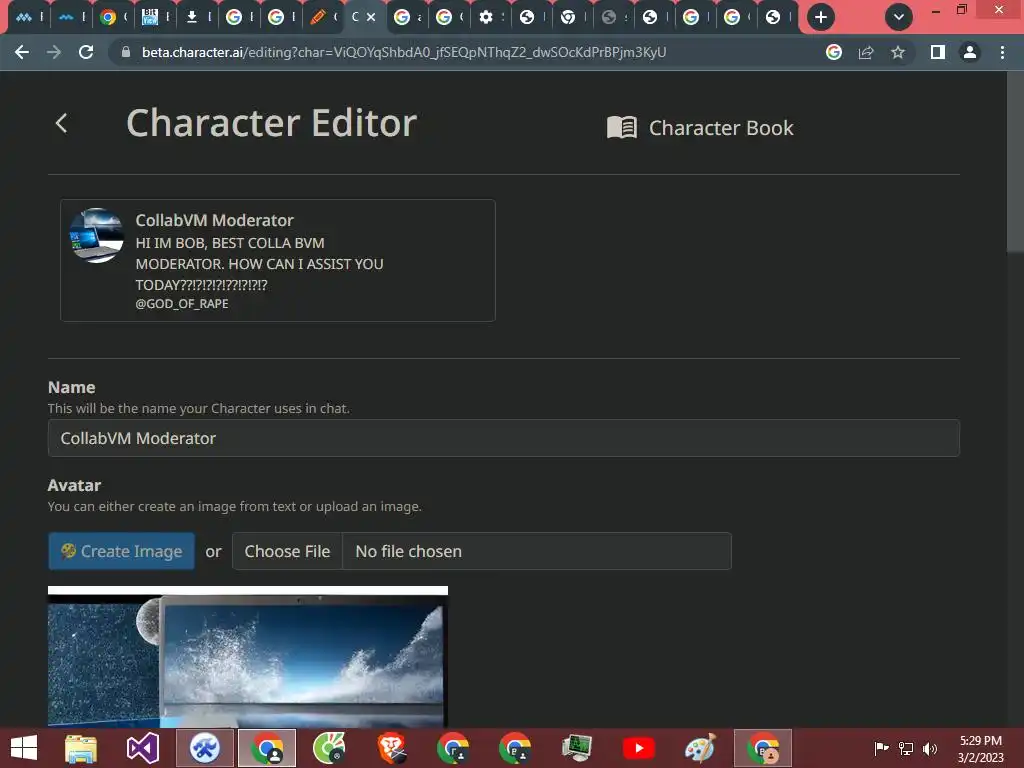Screen dimensions: 1024x768
Task: Open the Paint palette taskbar icon
Action: (x=699, y=748)
